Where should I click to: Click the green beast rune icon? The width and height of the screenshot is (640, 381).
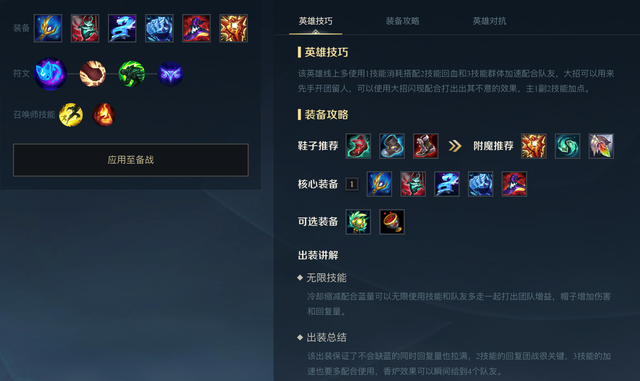tap(131, 74)
